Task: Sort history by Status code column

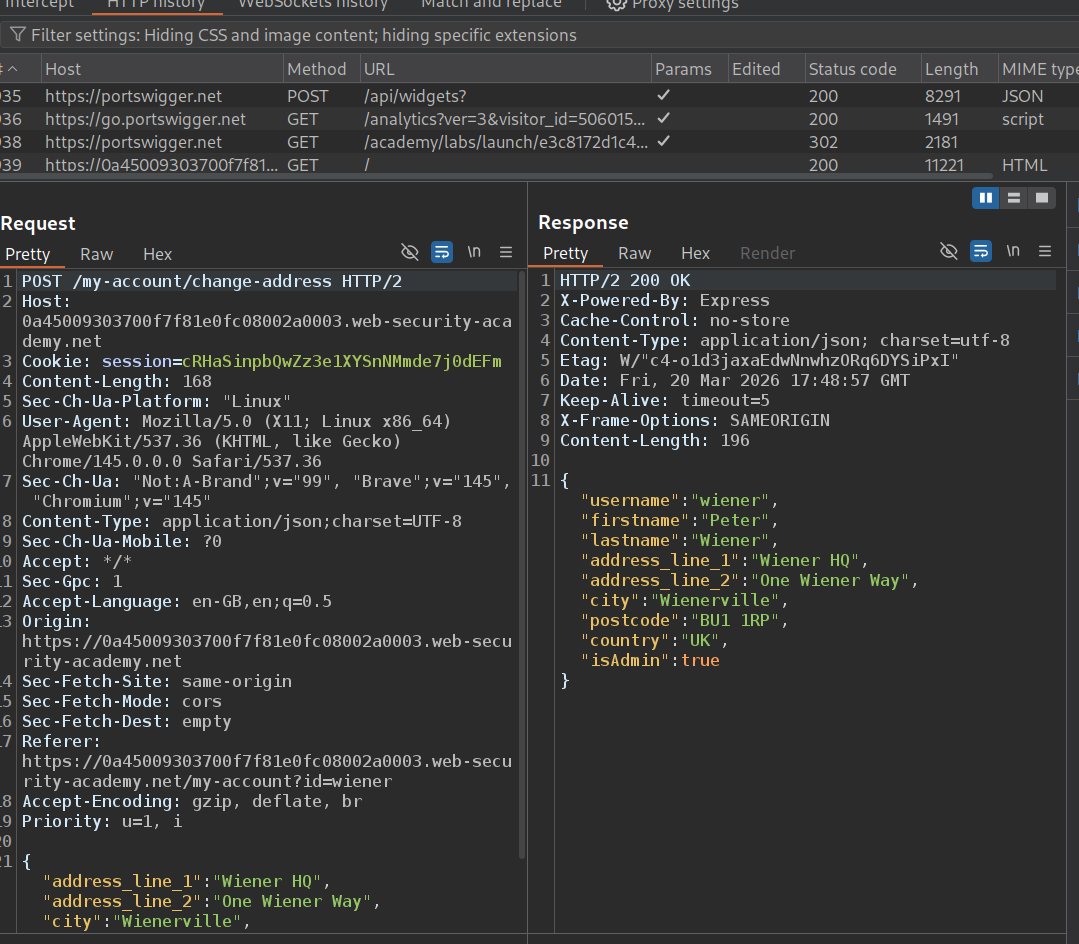Action: (x=852, y=69)
